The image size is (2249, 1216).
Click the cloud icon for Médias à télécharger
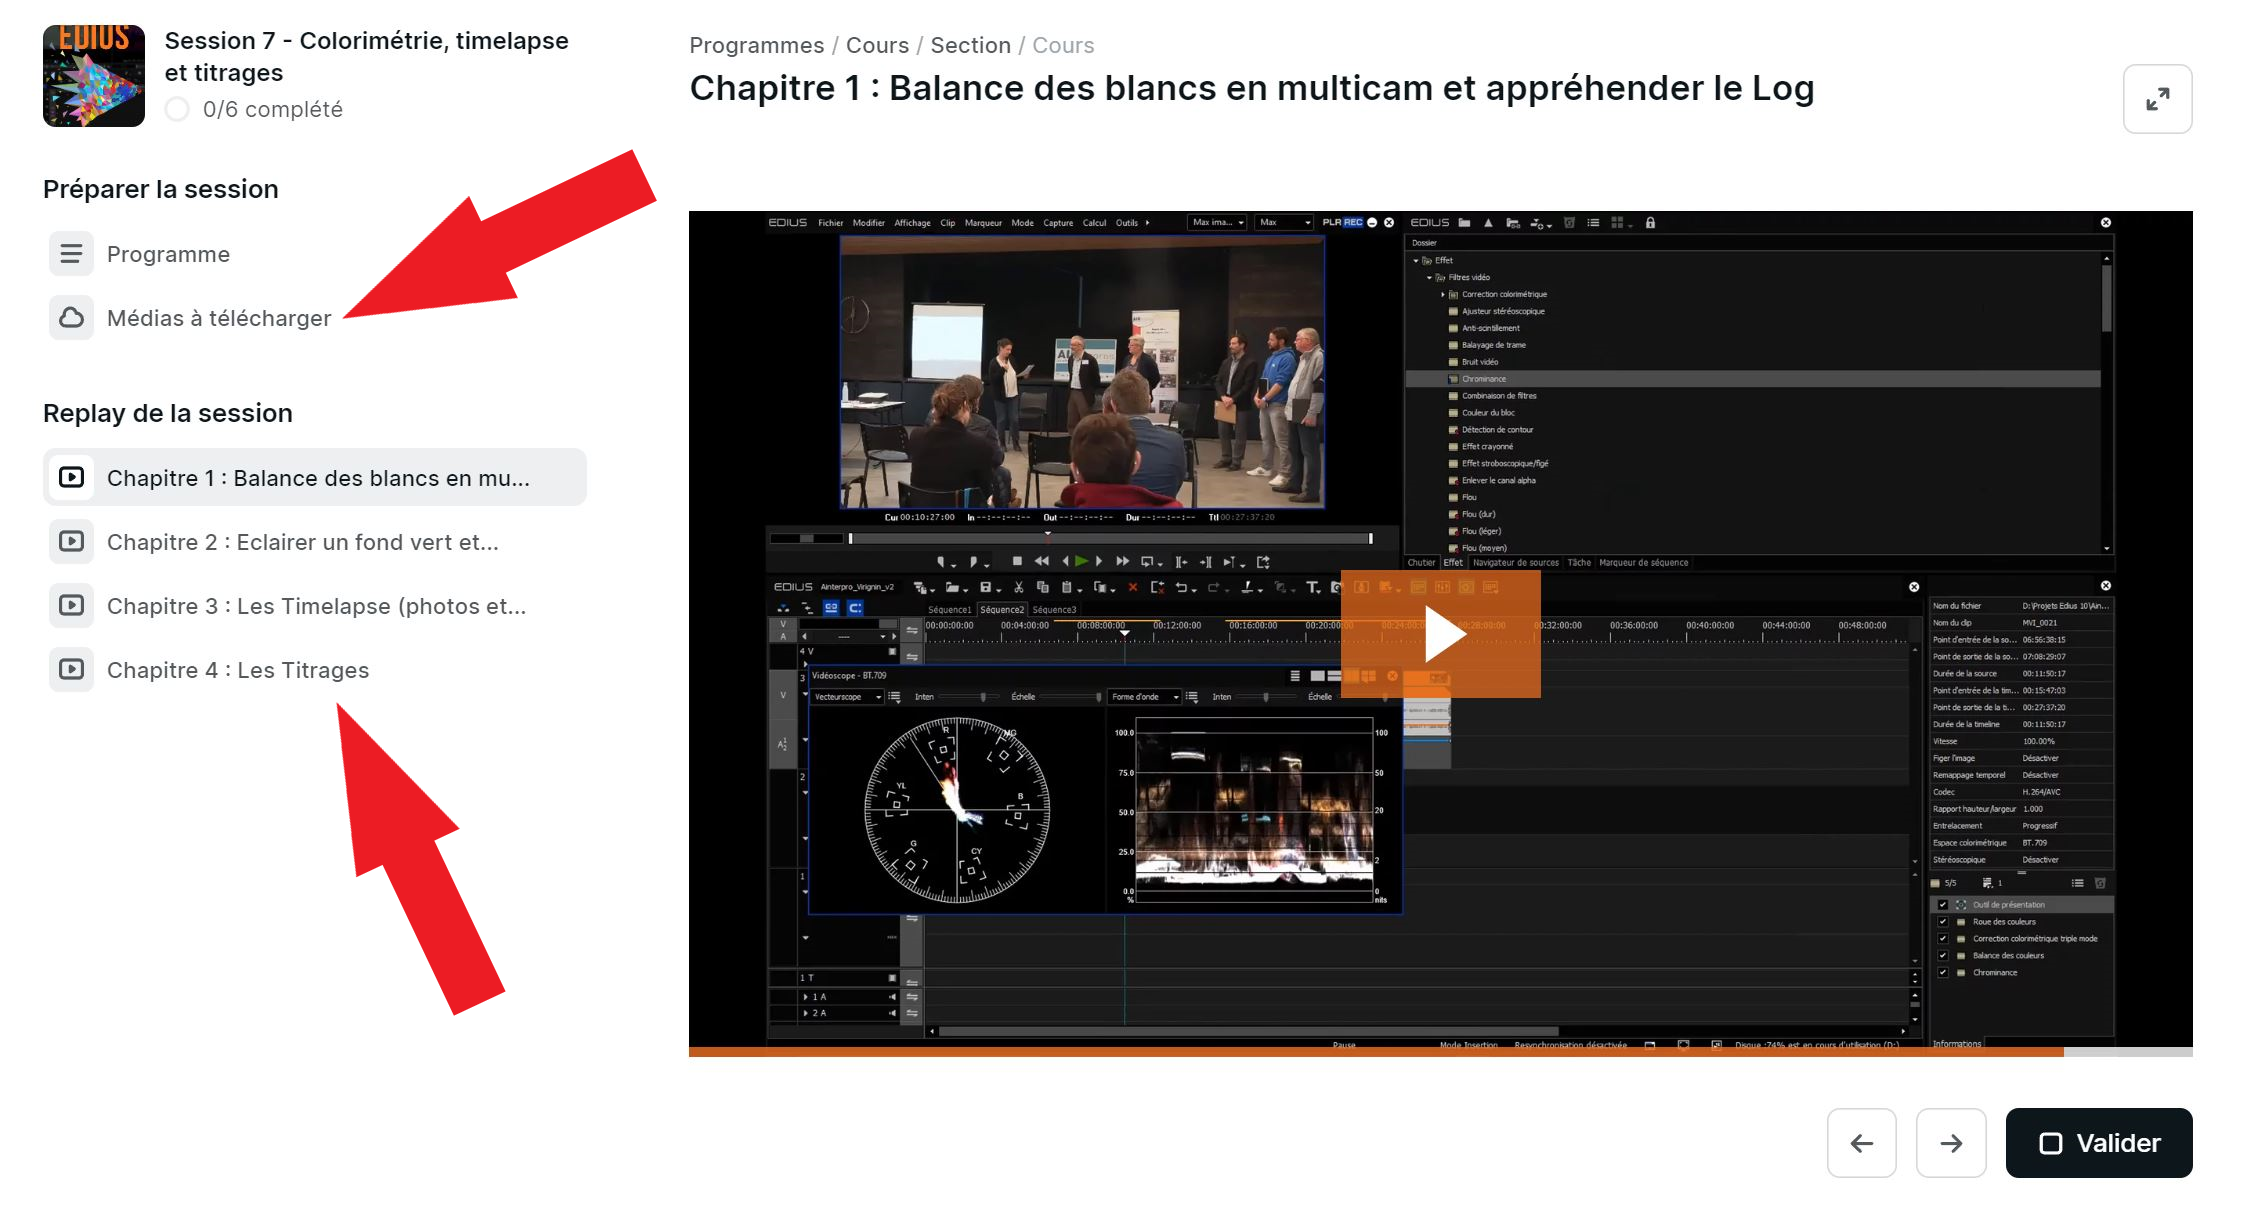[x=71, y=318]
